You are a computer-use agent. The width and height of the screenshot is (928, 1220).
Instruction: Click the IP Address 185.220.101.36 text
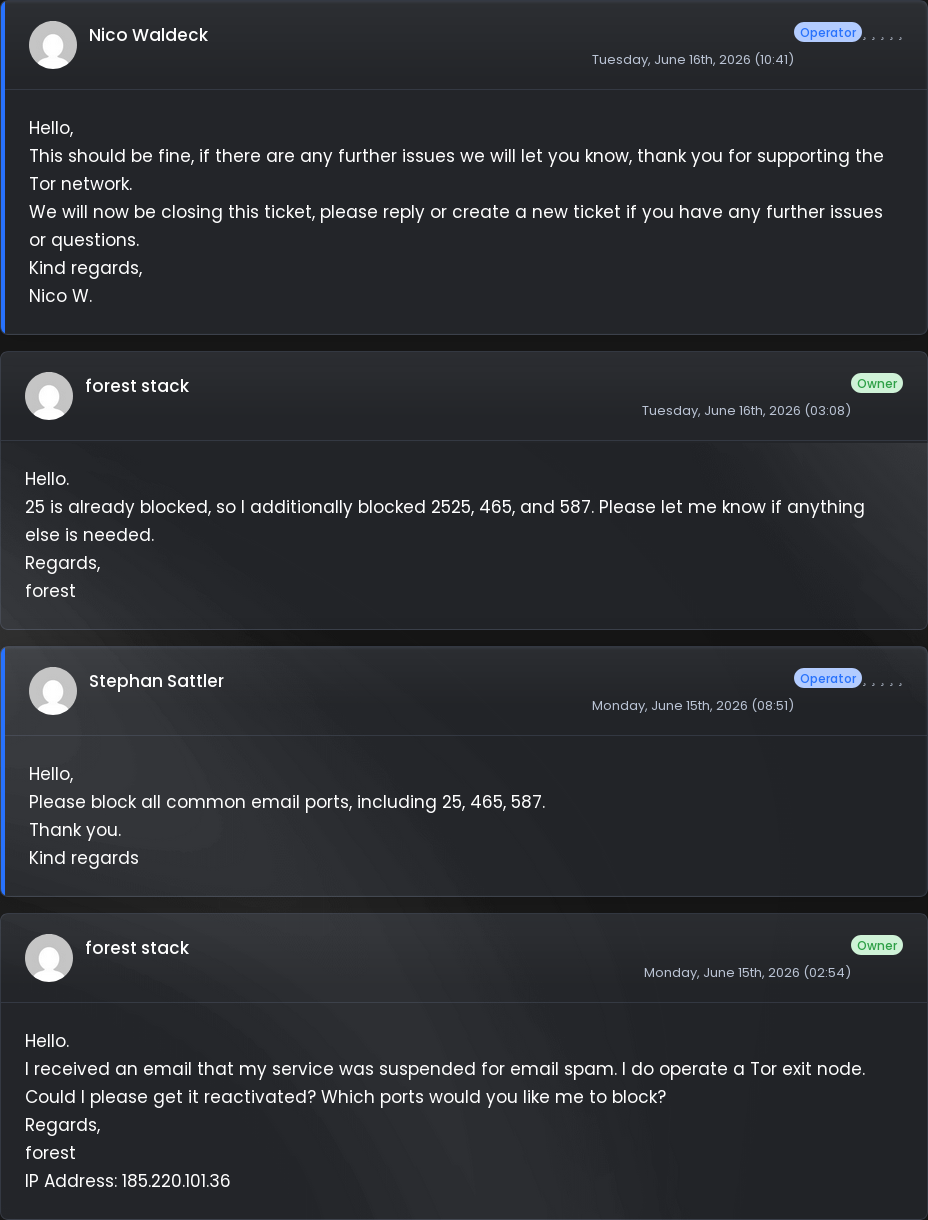pyautogui.click(x=127, y=1181)
